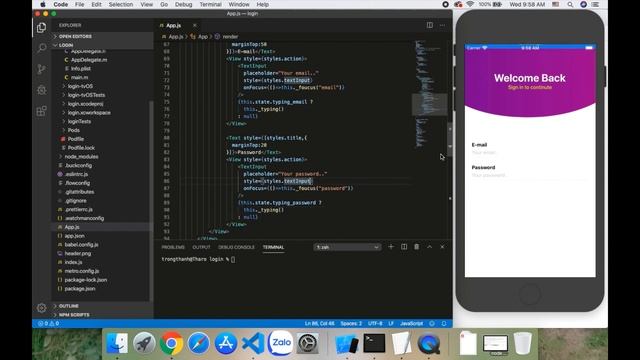Switch to the DEBUG CONSOLE panel tab
640x360 pixels.
click(236, 247)
